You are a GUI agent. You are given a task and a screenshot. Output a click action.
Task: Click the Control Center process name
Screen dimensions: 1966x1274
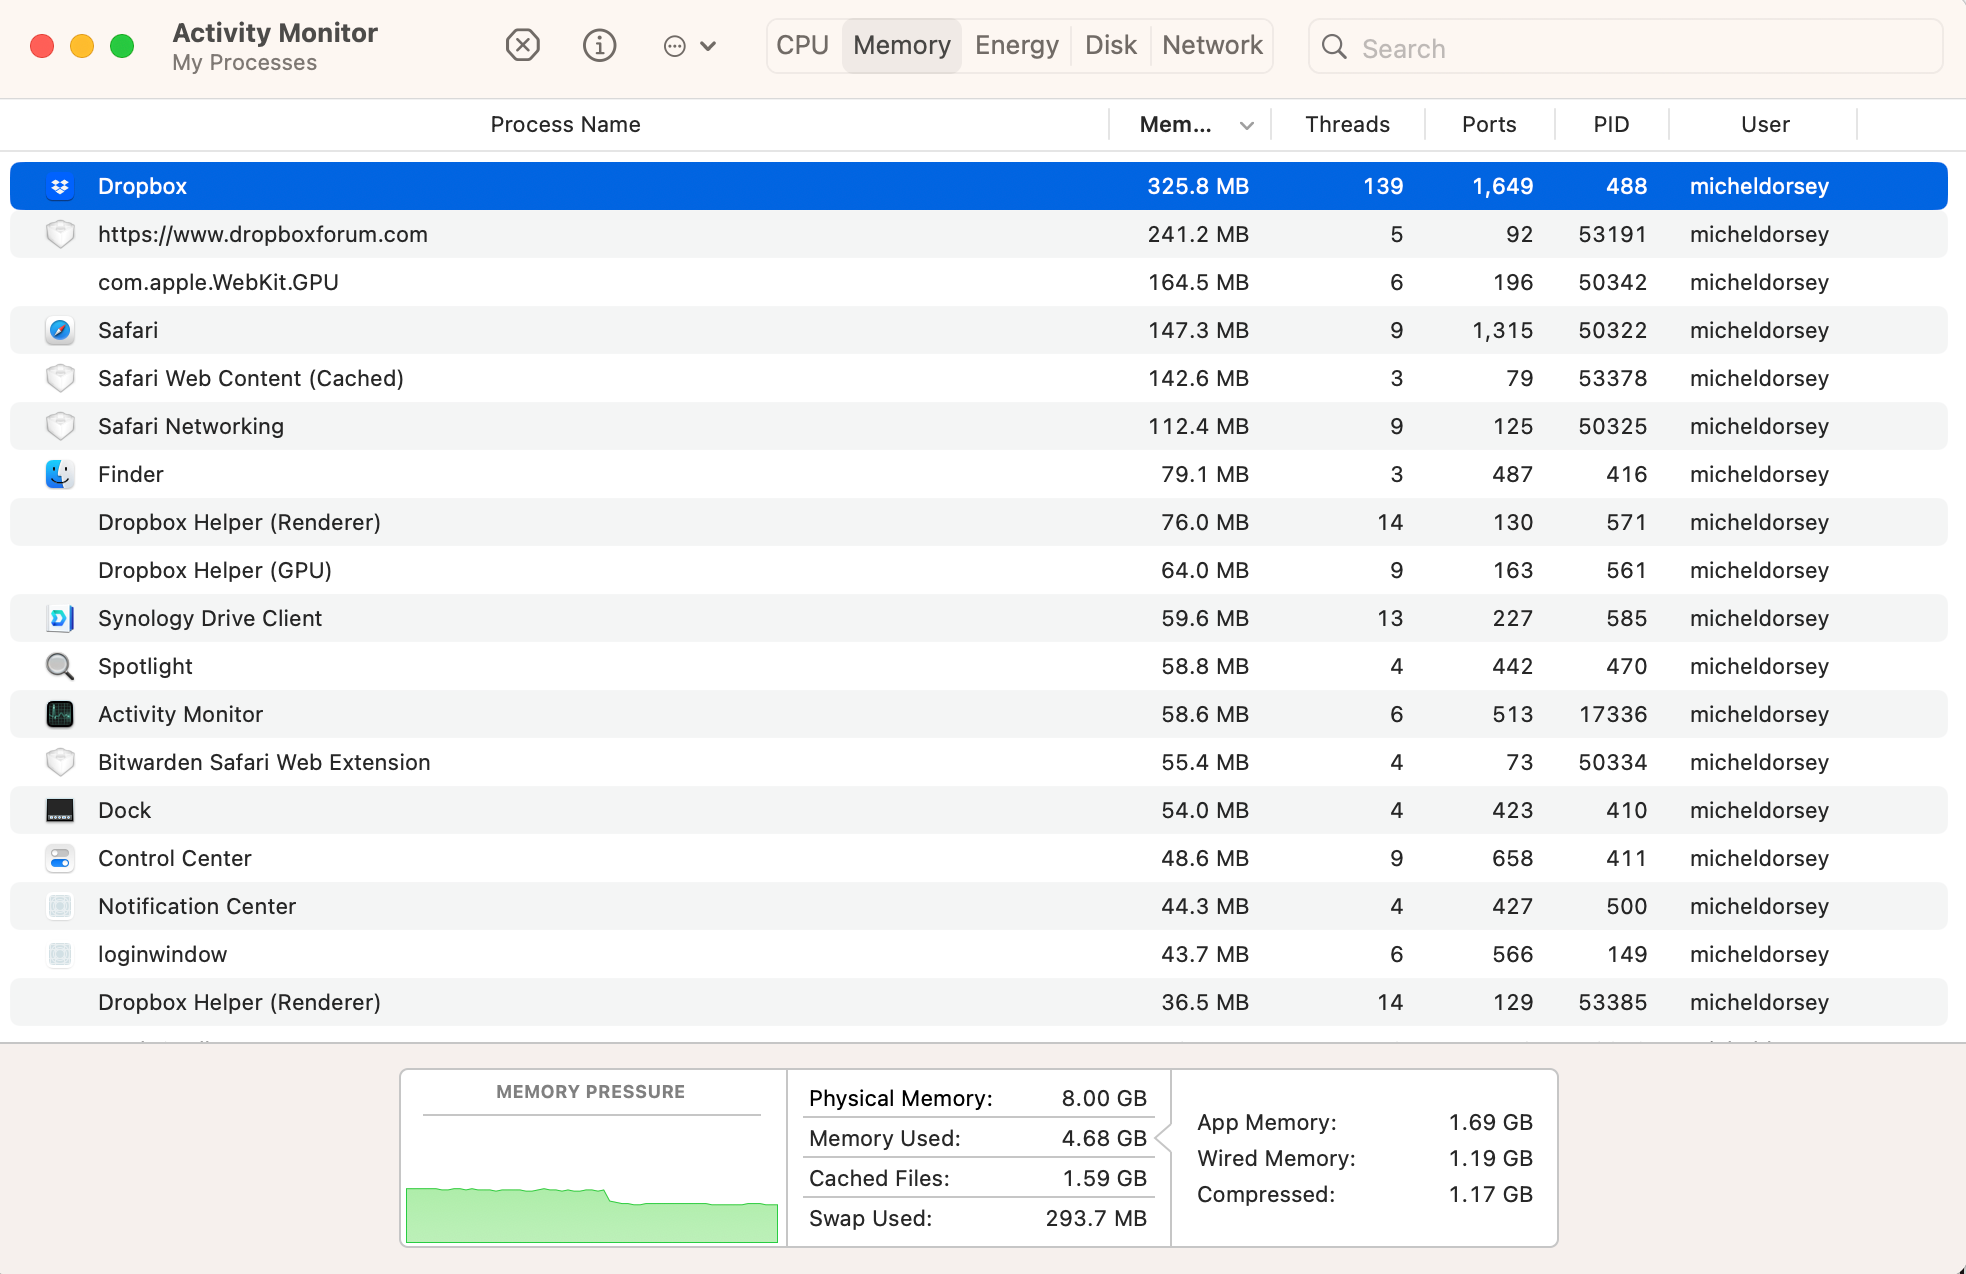(x=174, y=858)
